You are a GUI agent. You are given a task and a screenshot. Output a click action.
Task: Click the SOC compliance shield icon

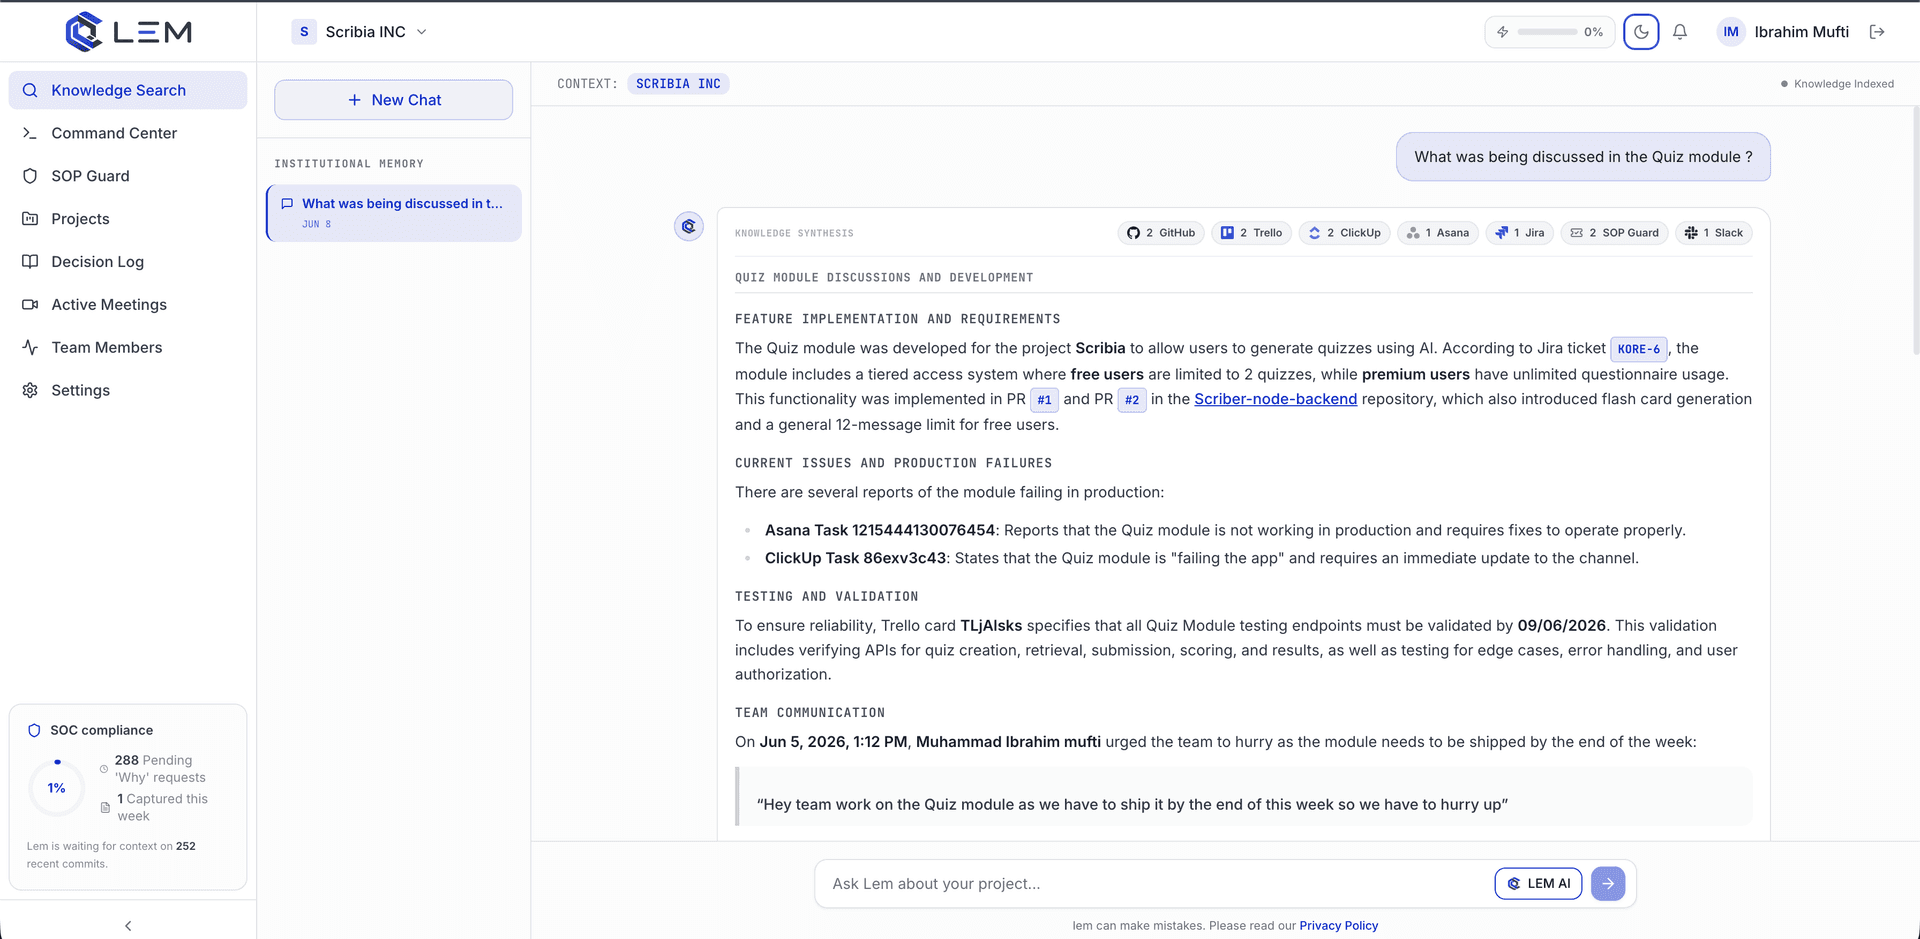coord(34,731)
